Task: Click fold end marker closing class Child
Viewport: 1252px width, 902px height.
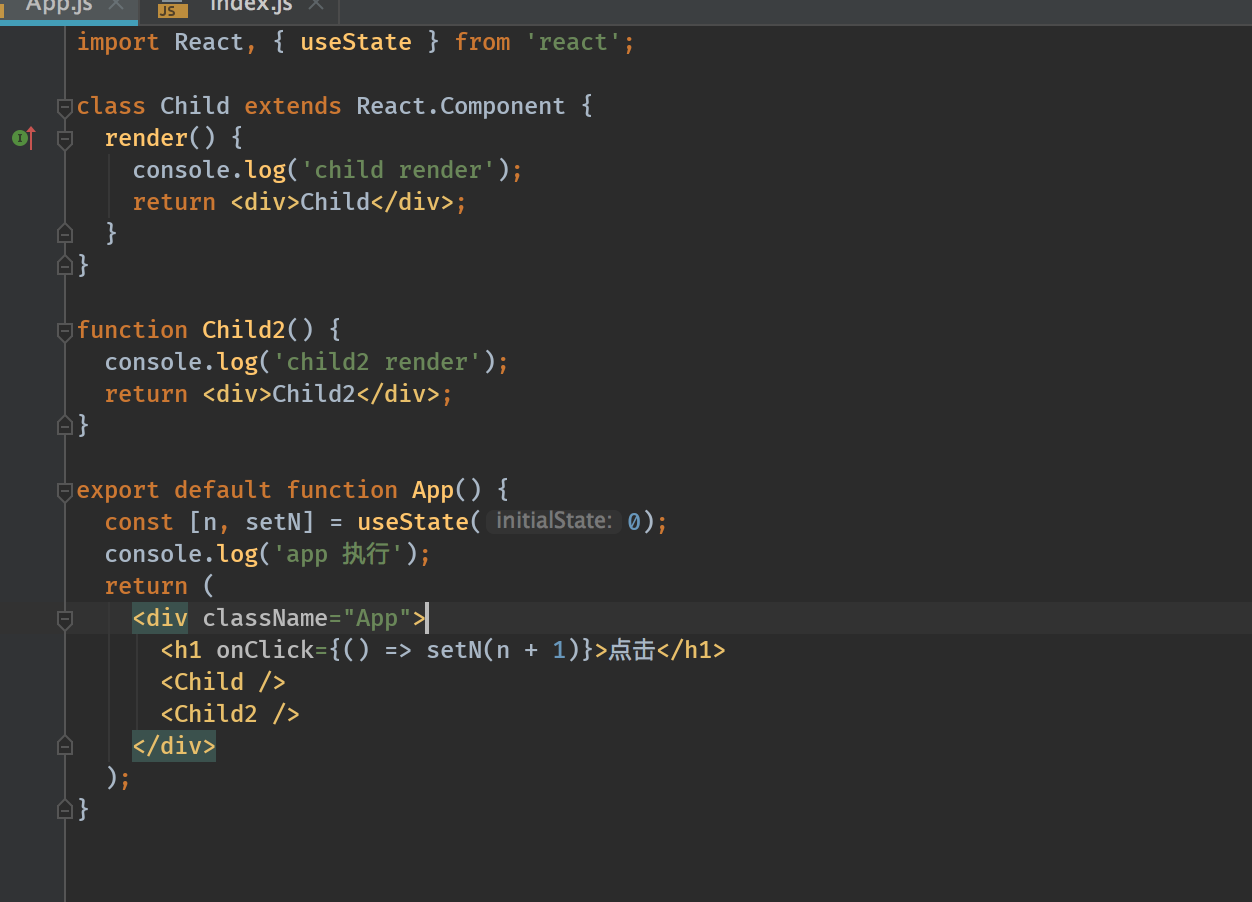Action: pyautogui.click(x=65, y=266)
